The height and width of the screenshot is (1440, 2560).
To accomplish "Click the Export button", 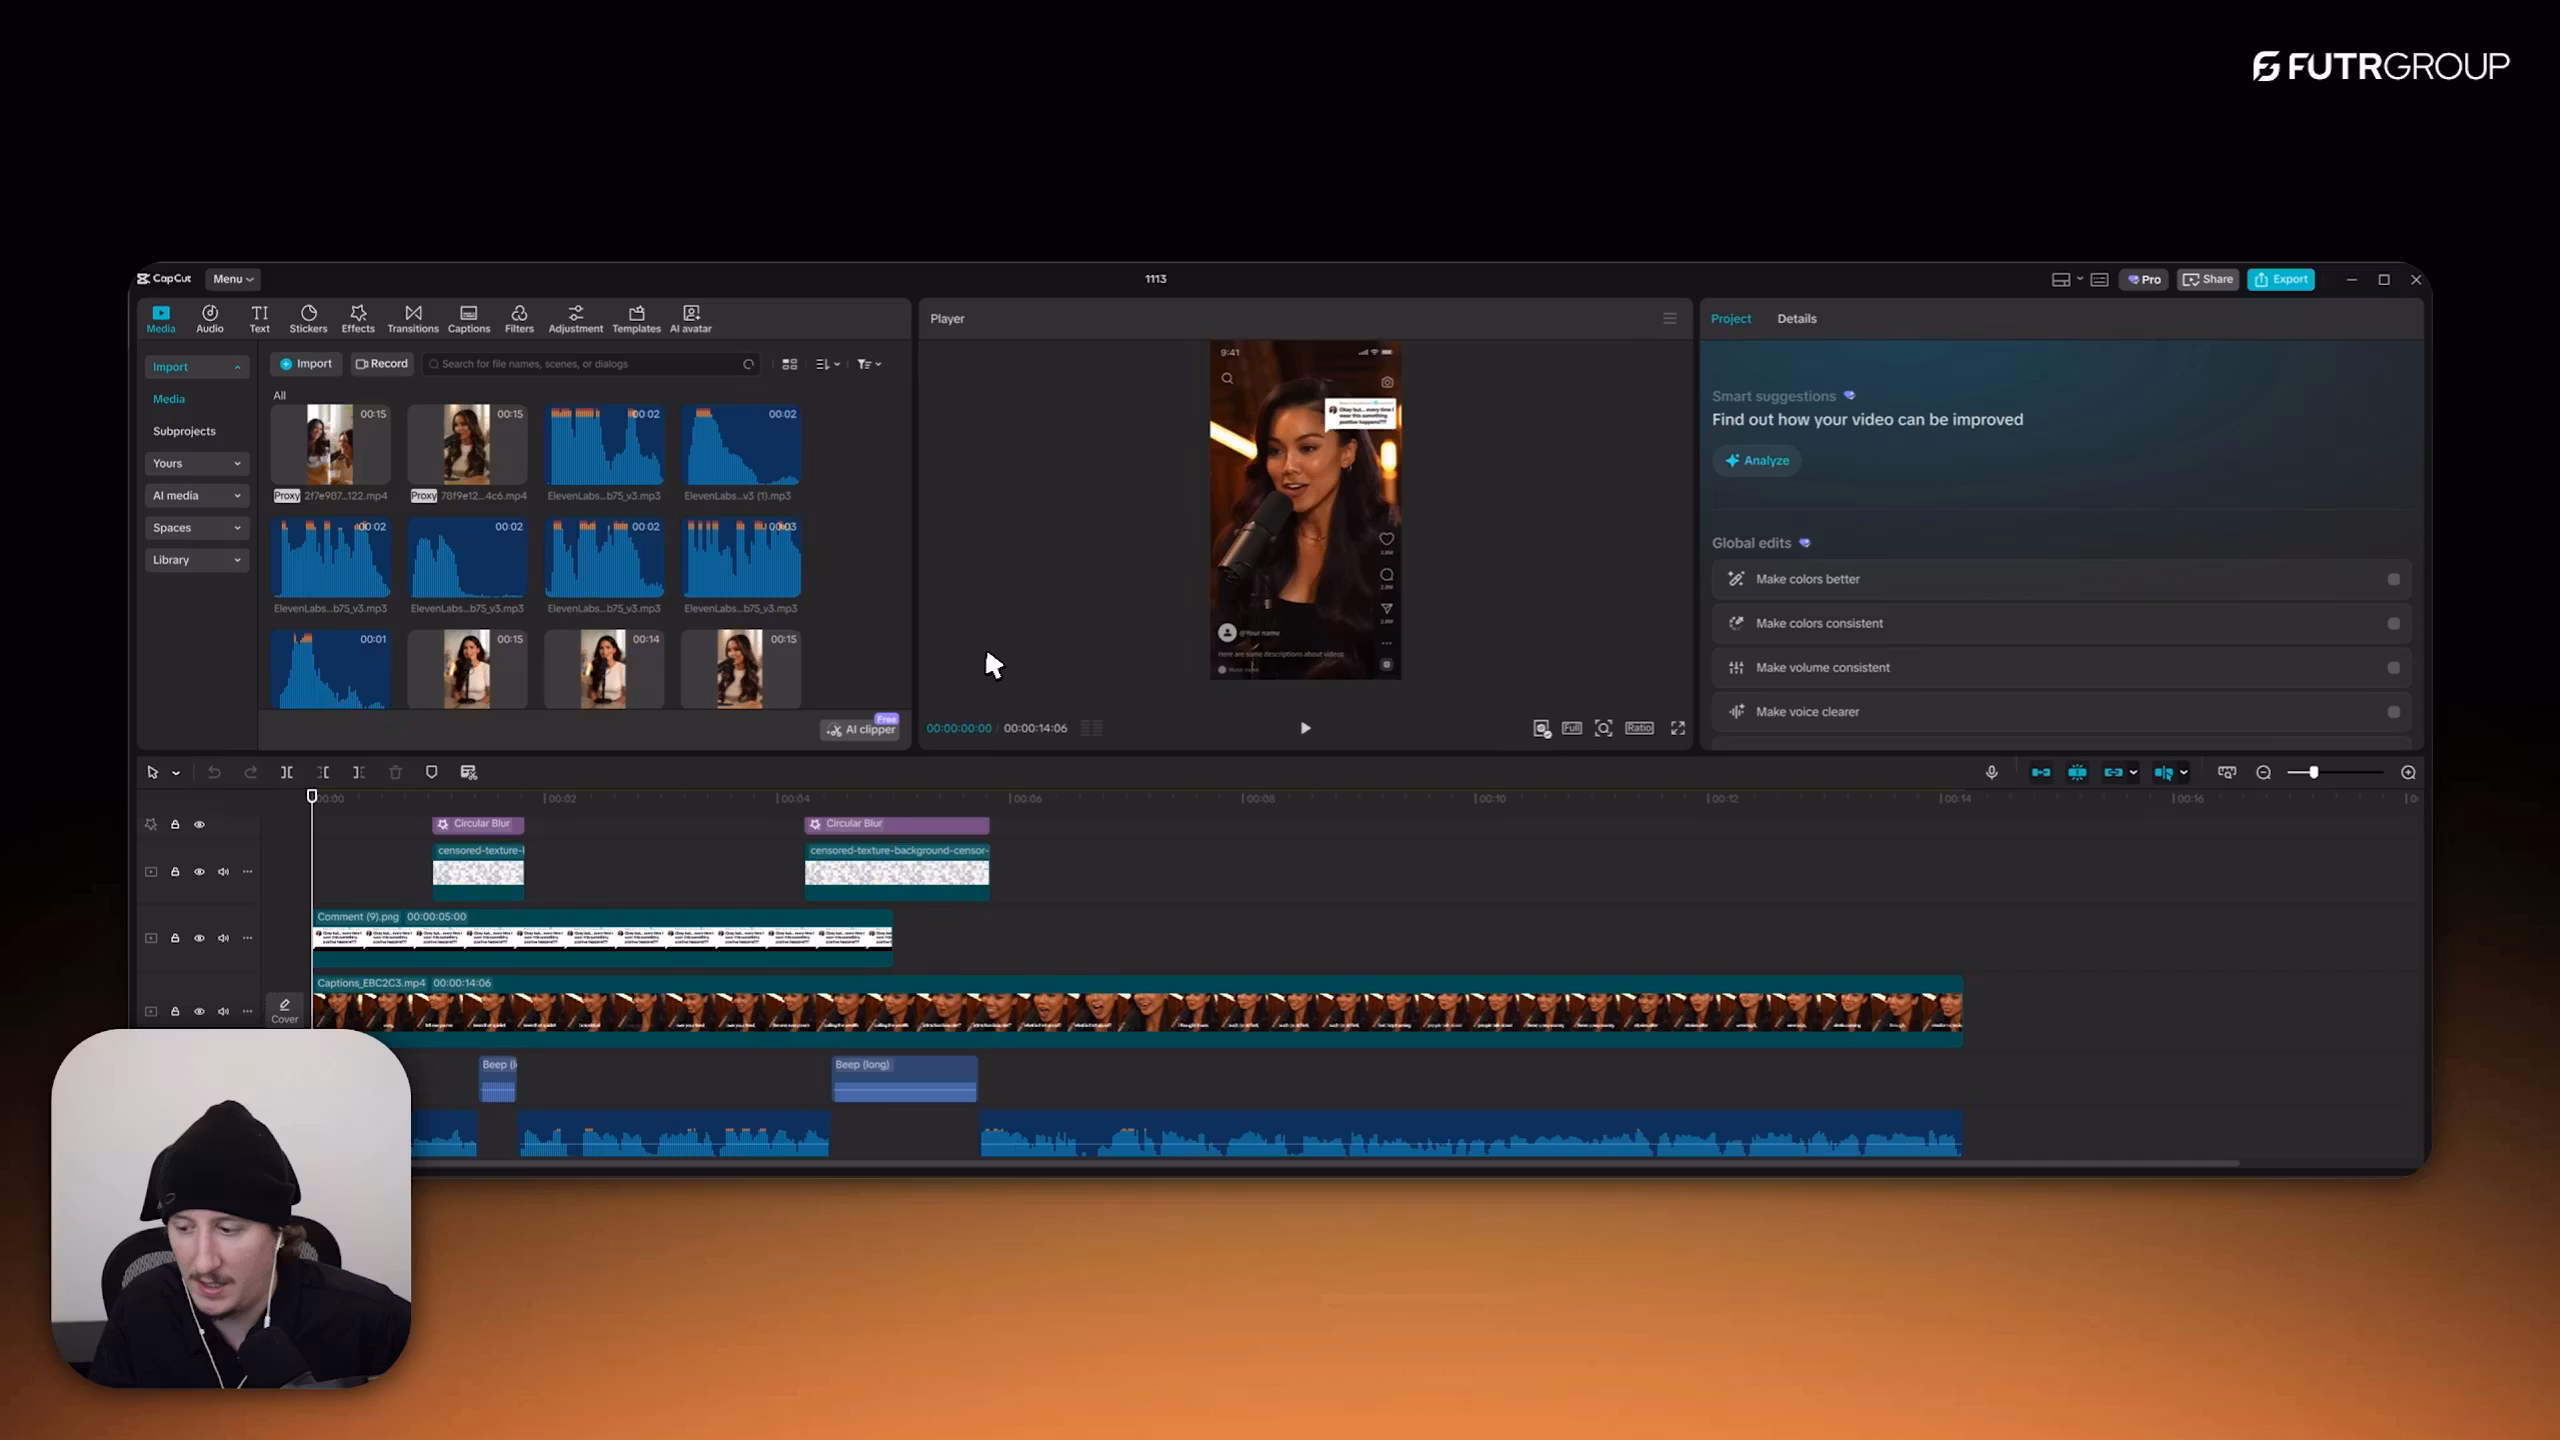I will tap(2280, 279).
